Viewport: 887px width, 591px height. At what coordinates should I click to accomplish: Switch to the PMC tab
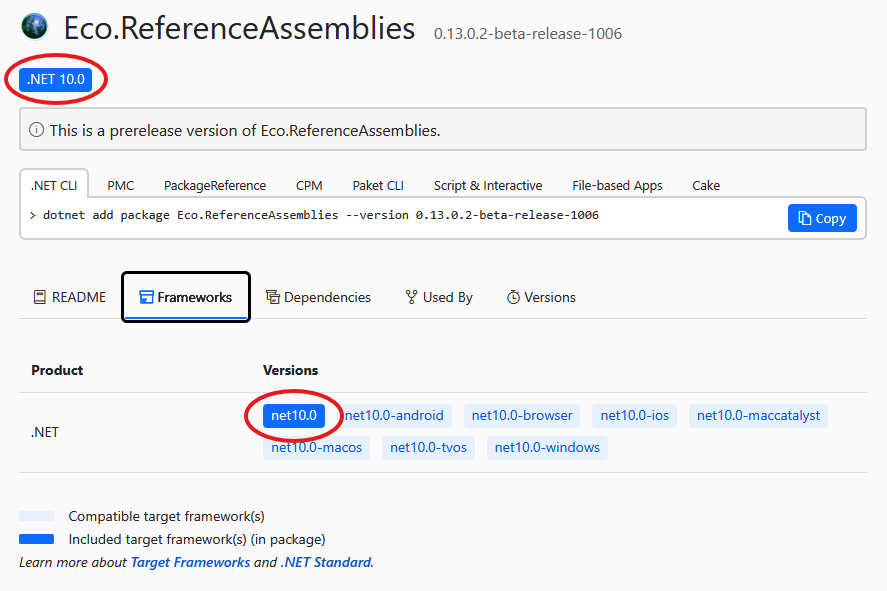pyautogui.click(x=120, y=186)
